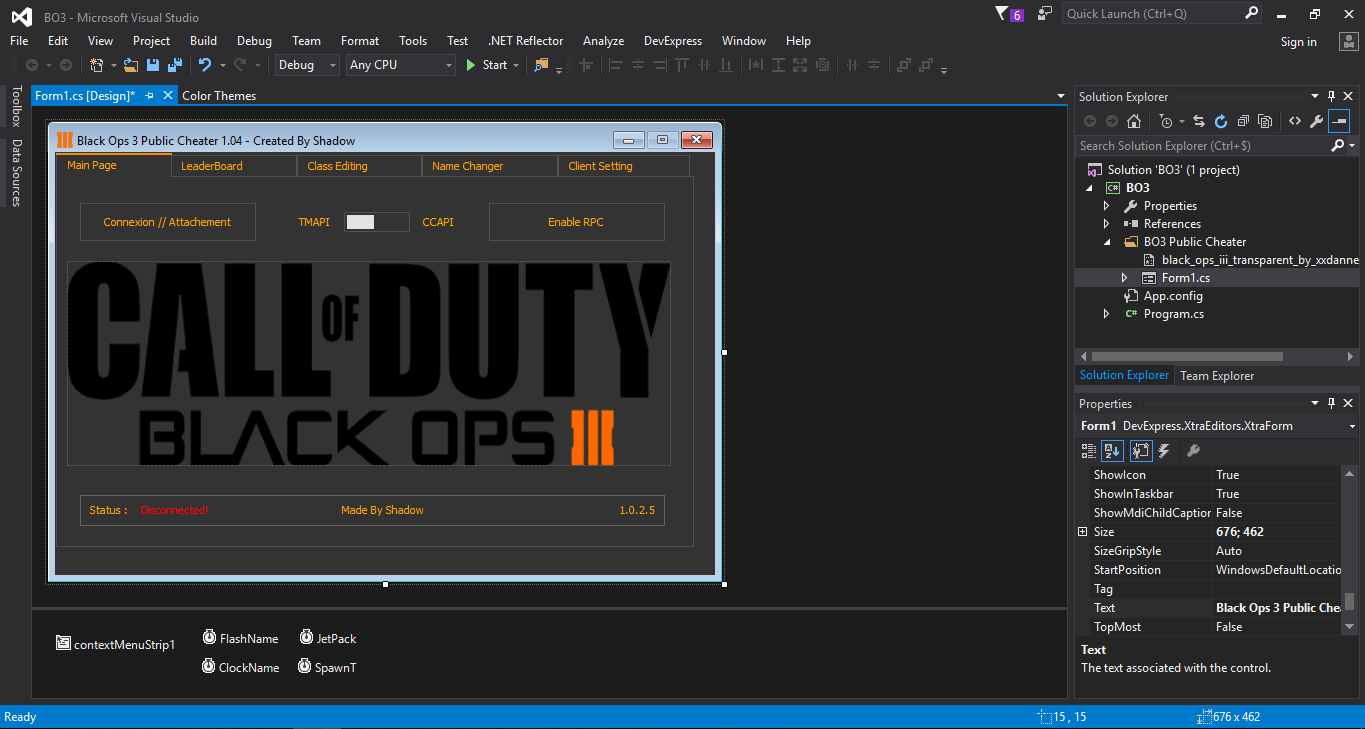The width and height of the screenshot is (1365, 729).
Task: Select the ClockName timer component
Action: [x=240, y=667]
